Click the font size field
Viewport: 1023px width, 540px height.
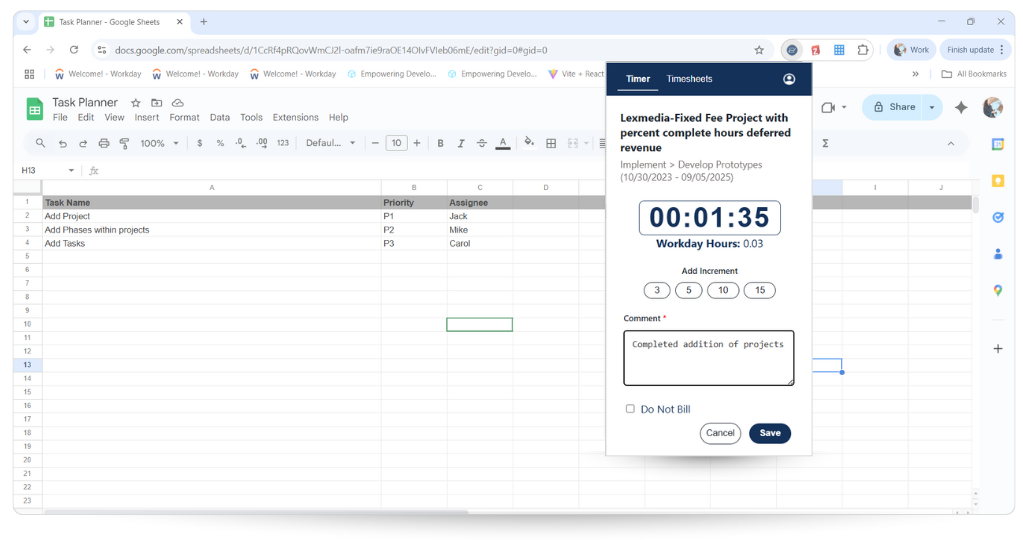(396, 143)
